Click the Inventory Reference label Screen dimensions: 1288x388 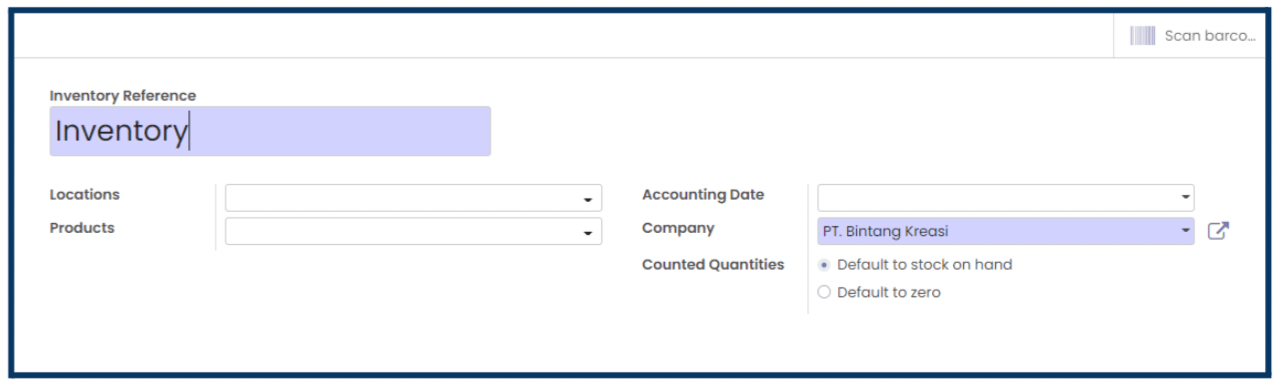tap(123, 96)
